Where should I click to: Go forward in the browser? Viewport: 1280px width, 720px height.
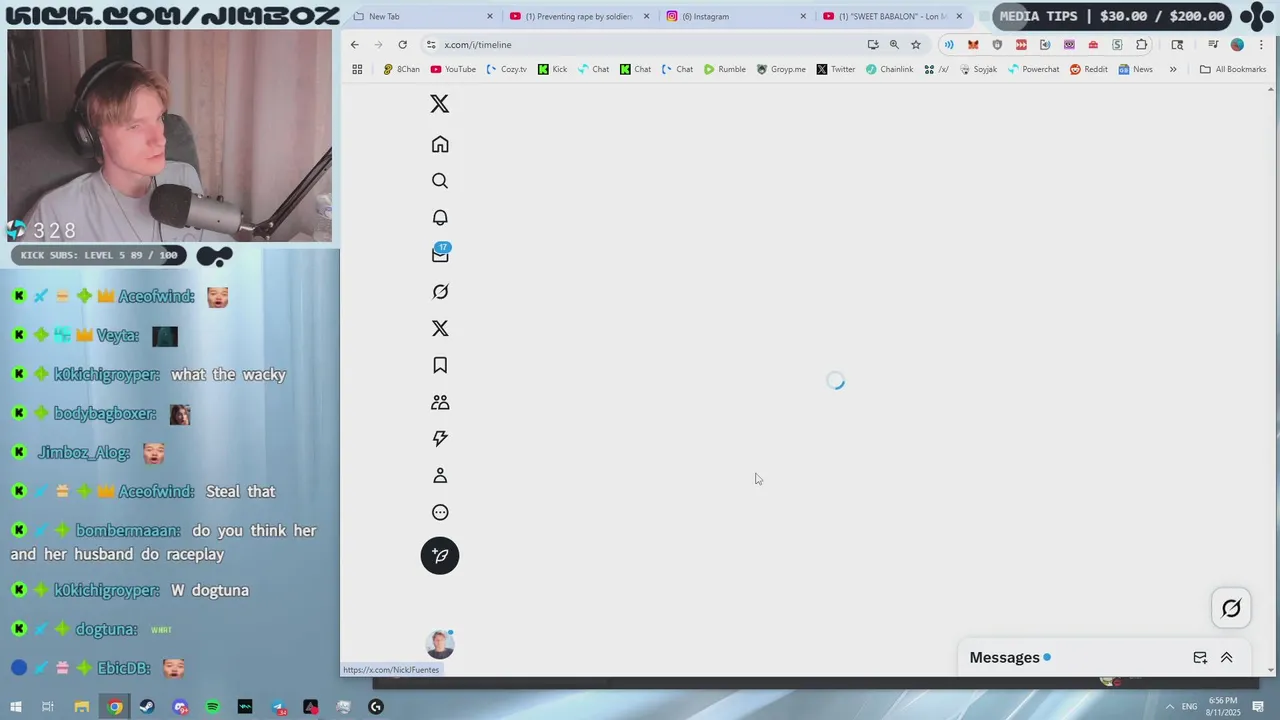378,44
